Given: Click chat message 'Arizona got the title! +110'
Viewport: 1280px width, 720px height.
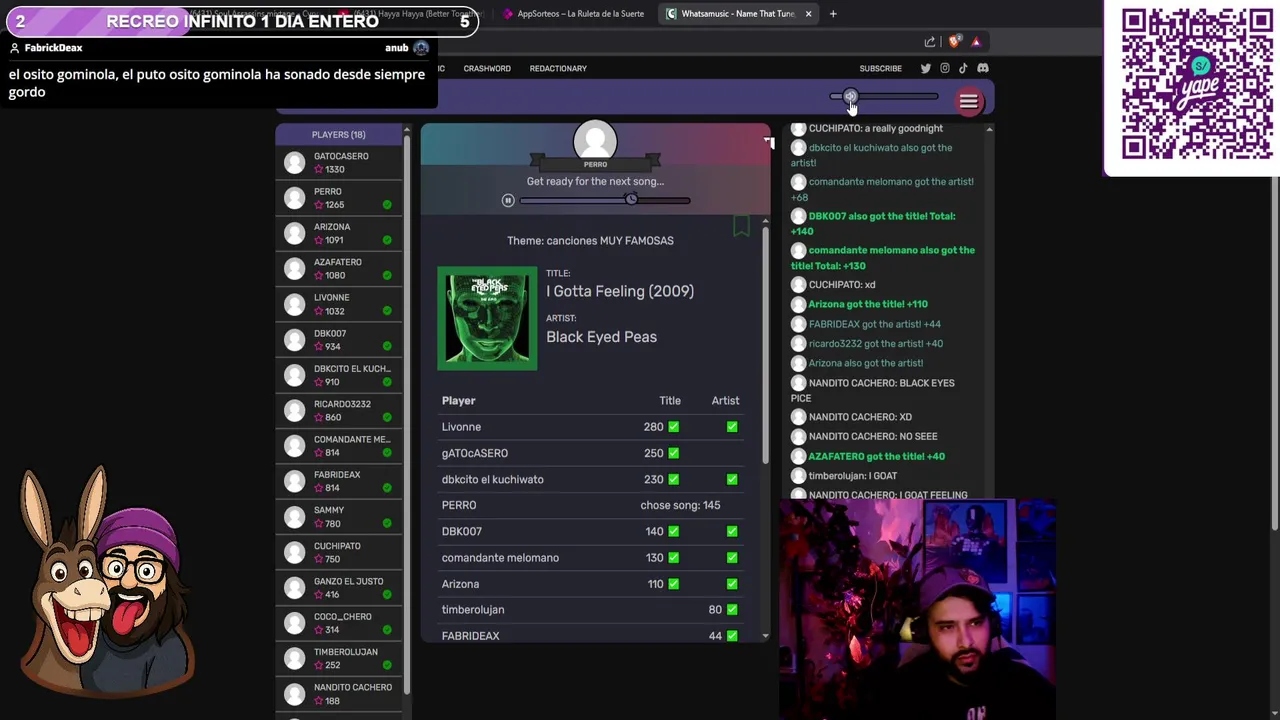Looking at the screenshot, I should pos(868,304).
